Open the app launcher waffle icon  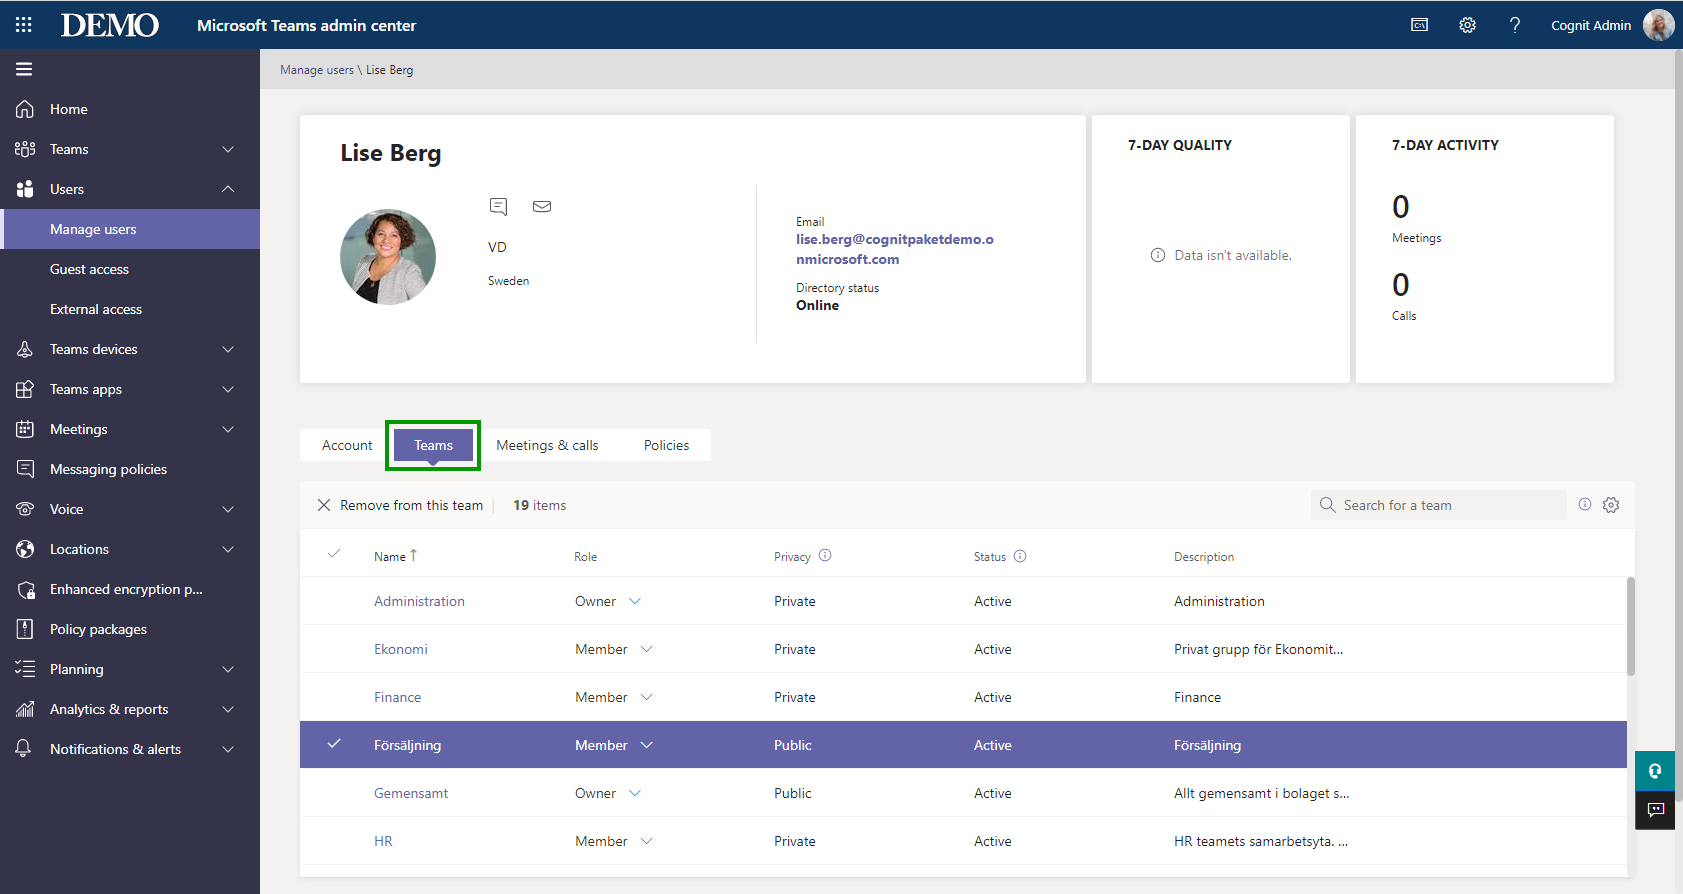pos(24,25)
